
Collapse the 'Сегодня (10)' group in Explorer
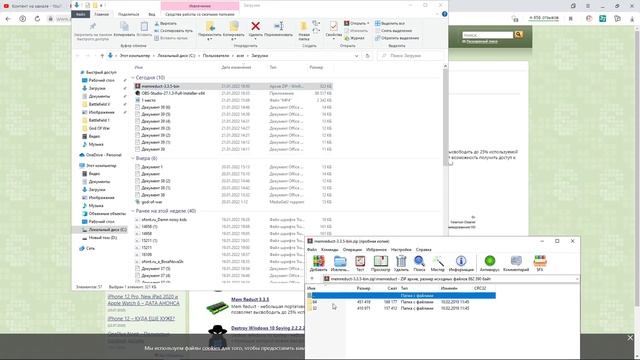pos(133,78)
